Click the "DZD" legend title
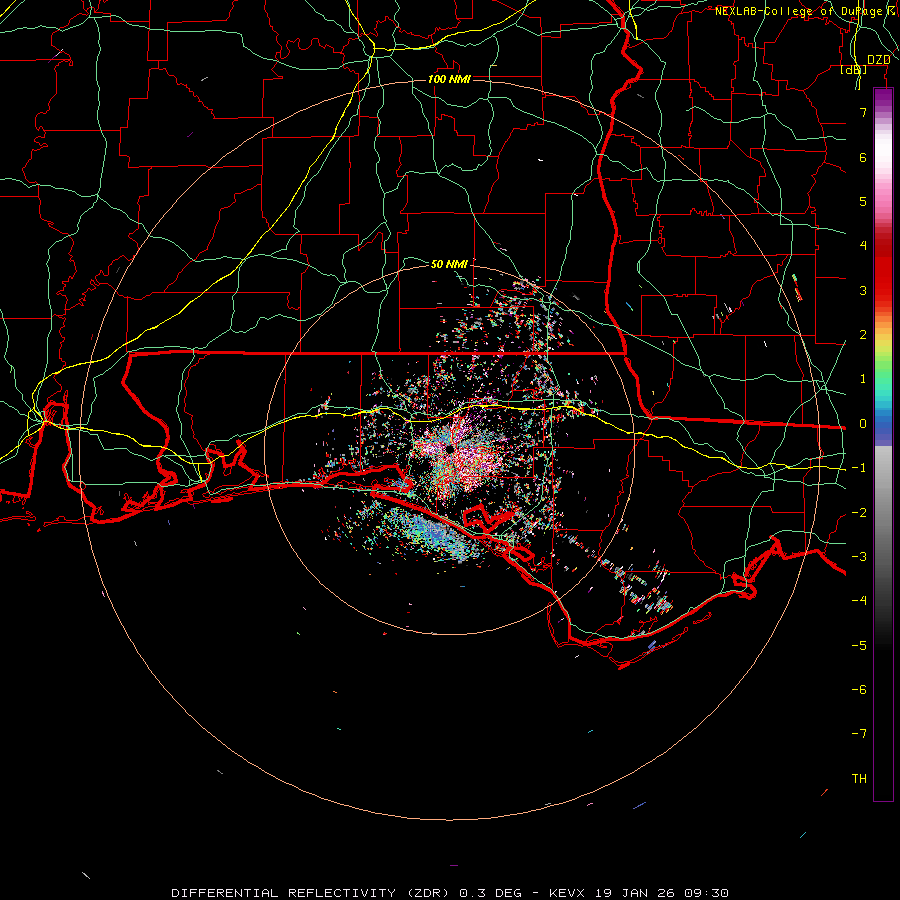Screen dimensions: 900x900 (x=878, y=60)
